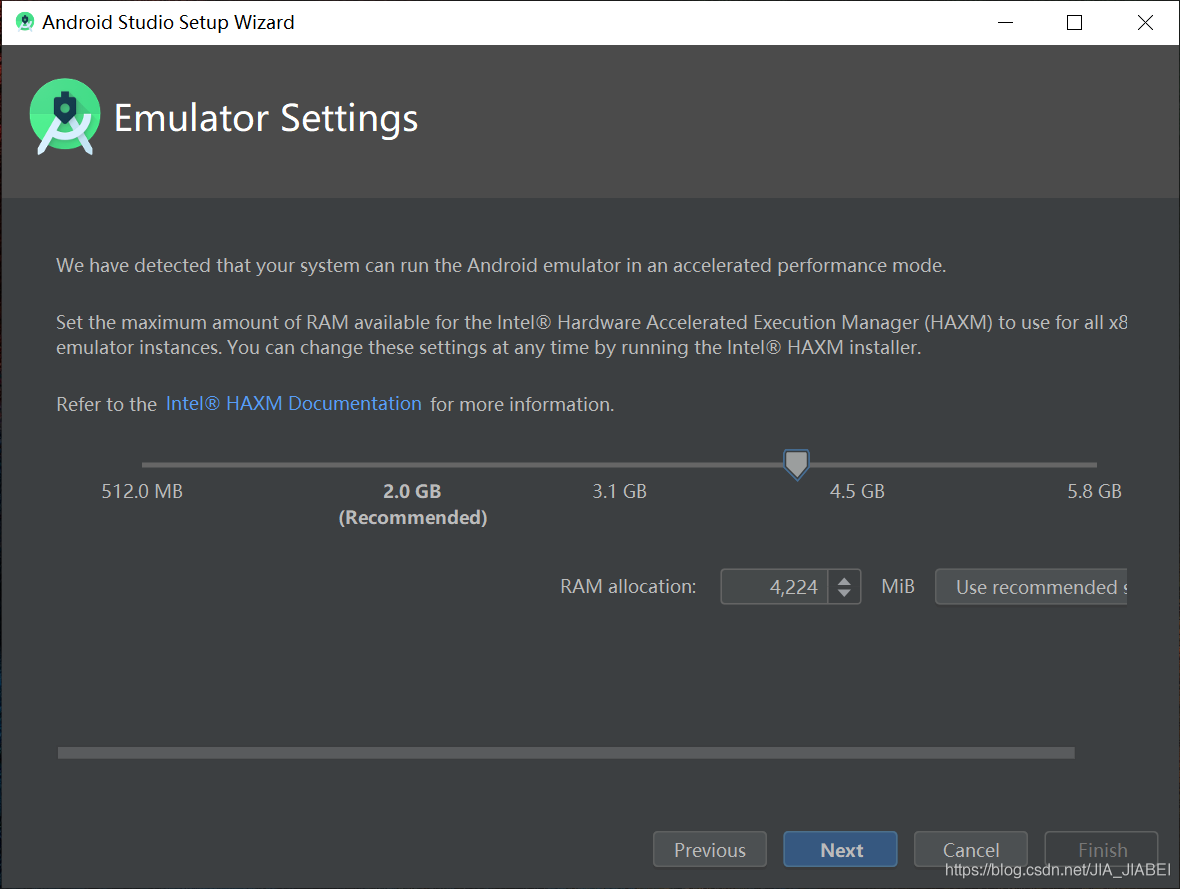Click the 512.0 MB slider label
This screenshot has width=1180, height=889.
click(x=142, y=492)
